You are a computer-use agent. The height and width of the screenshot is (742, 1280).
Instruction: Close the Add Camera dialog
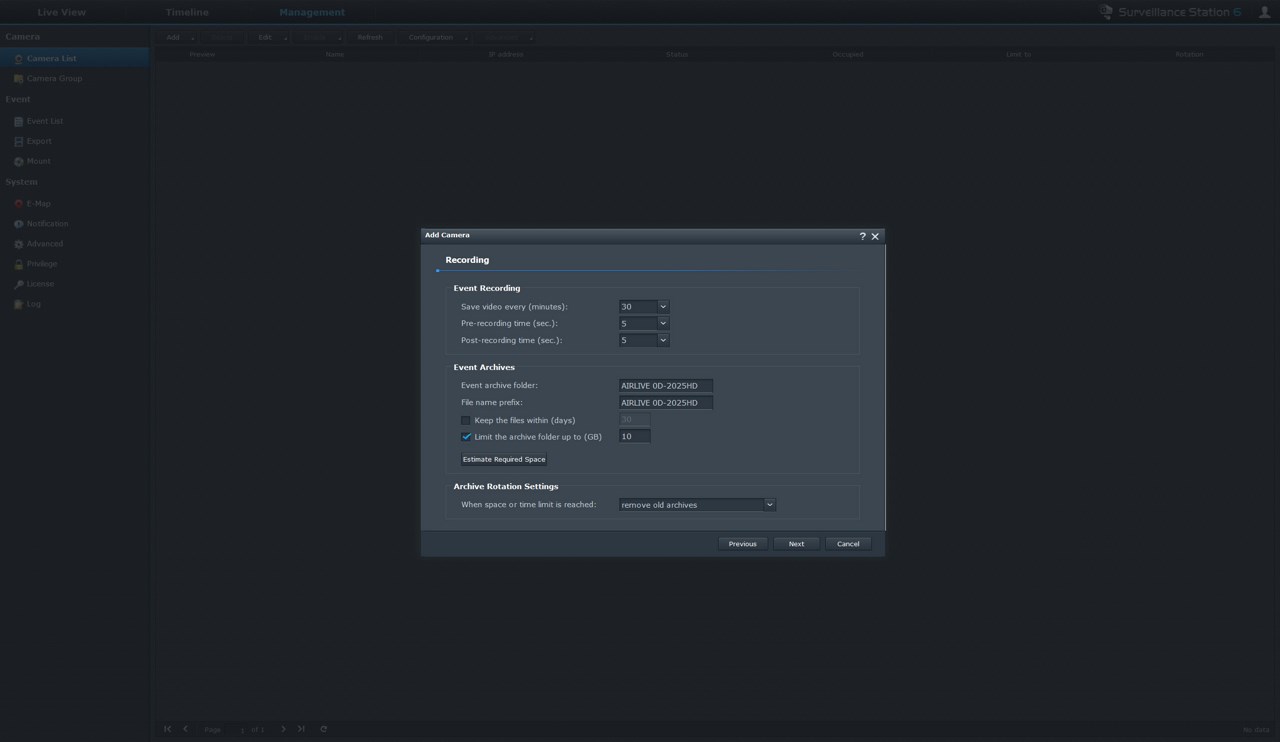coord(875,236)
